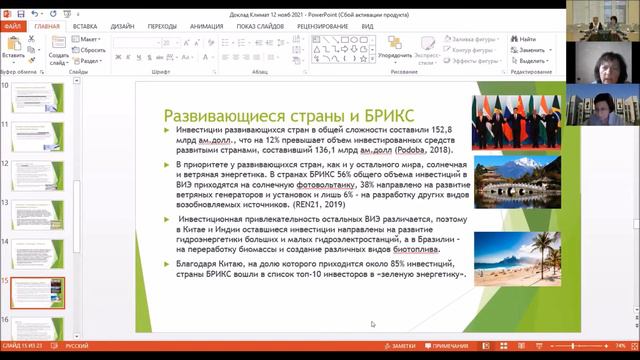Start slideshow from quick access toolbar
Screen dimensions: 640x360
pyautogui.click(x=67, y=14)
